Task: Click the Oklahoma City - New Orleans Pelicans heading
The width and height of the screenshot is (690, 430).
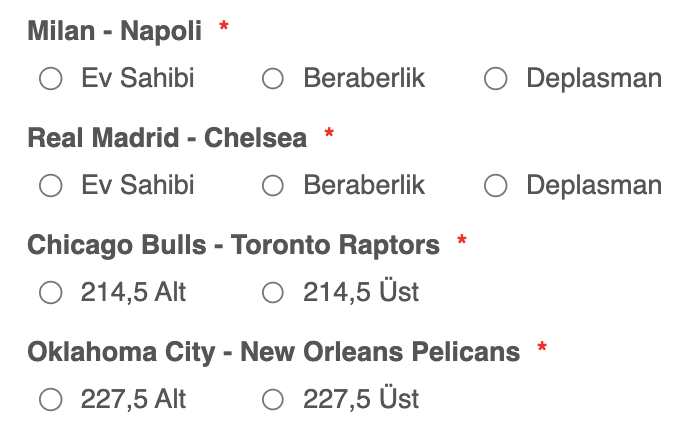Action: (x=274, y=352)
